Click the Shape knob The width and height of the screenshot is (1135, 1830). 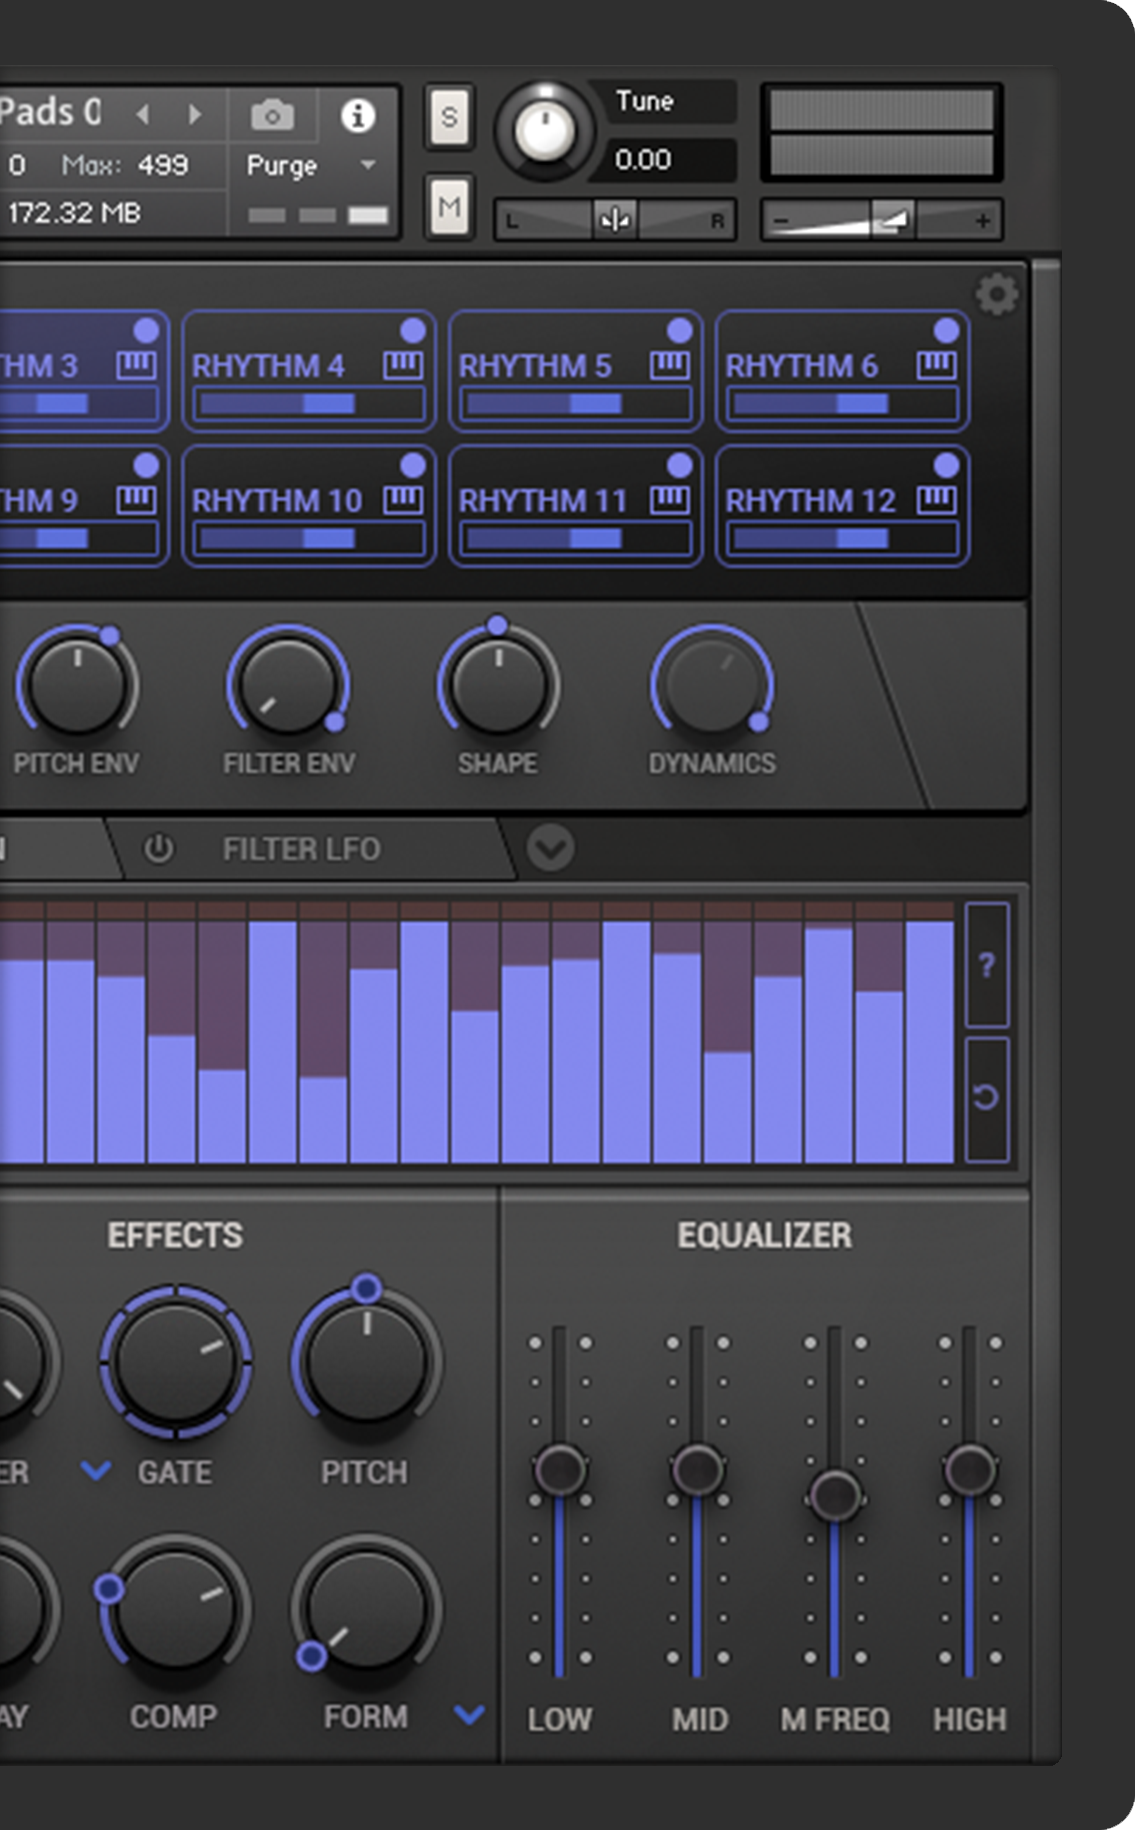click(498, 685)
